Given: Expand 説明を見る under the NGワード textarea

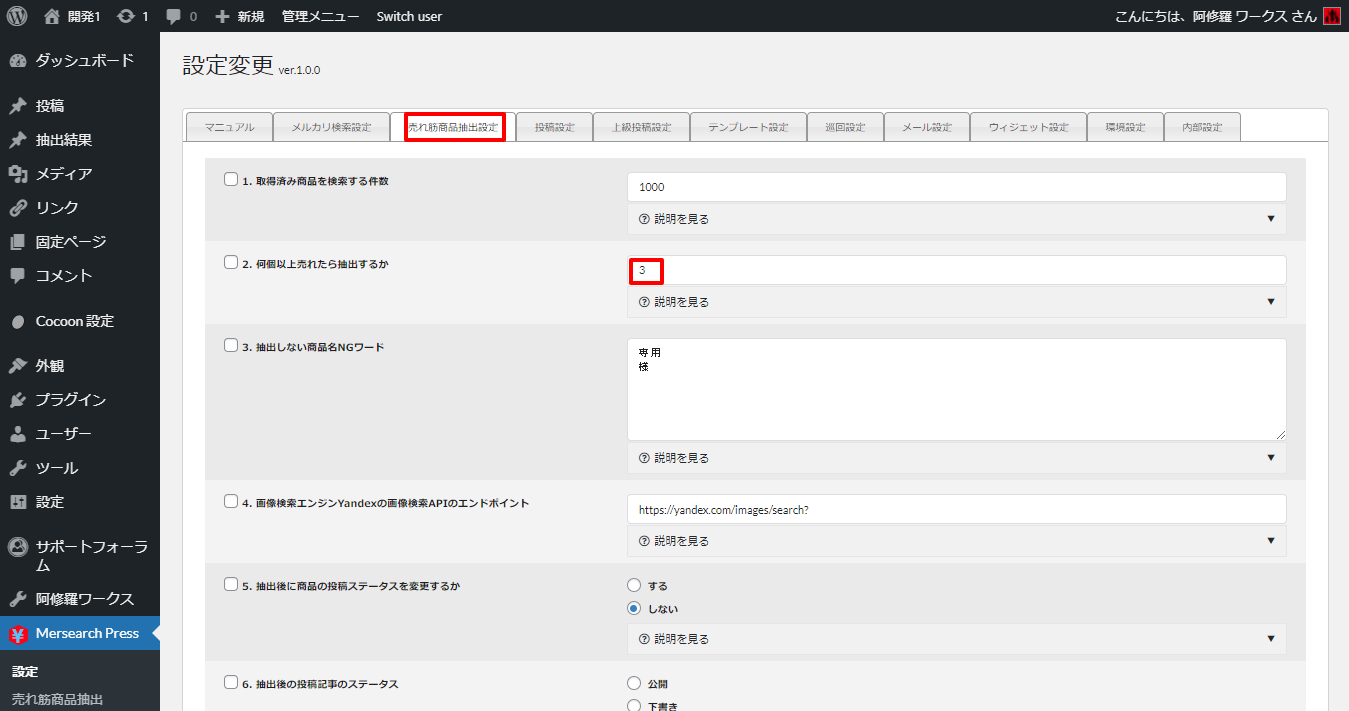Looking at the screenshot, I should pyautogui.click(x=956, y=458).
